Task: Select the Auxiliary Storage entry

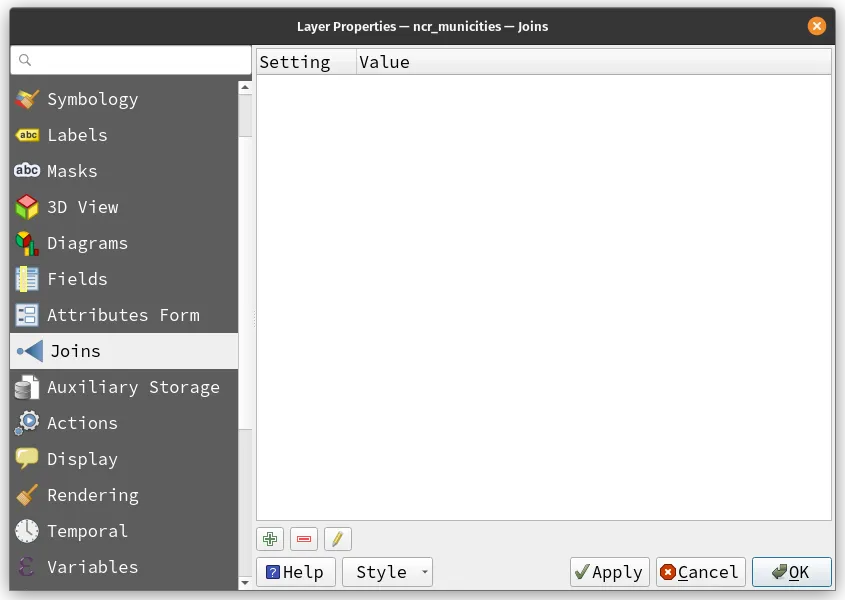Action: pyautogui.click(x=134, y=386)
